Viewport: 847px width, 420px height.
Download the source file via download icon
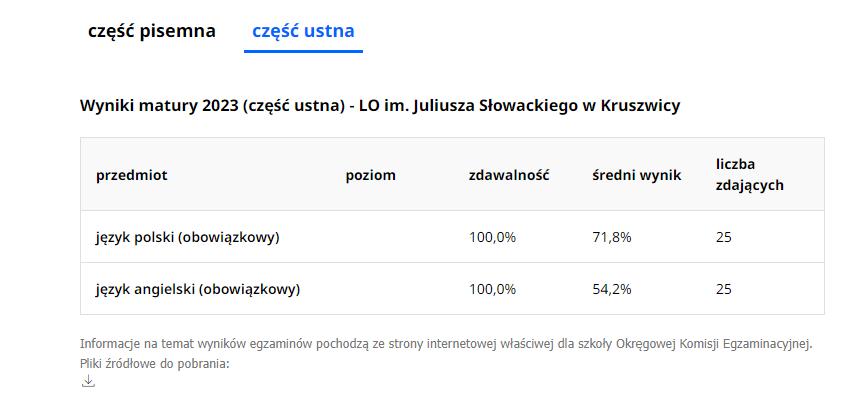coord(88,381)
